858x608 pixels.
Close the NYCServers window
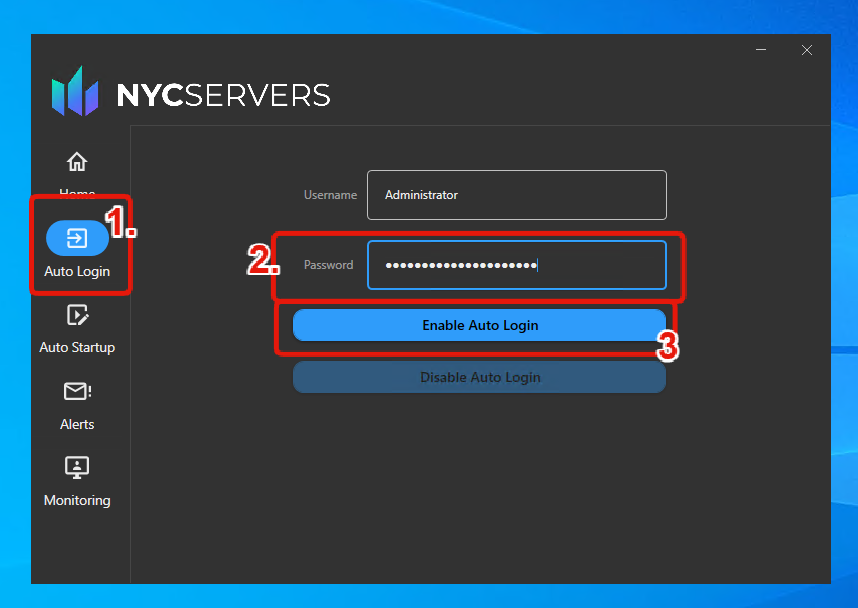[807, 50]
